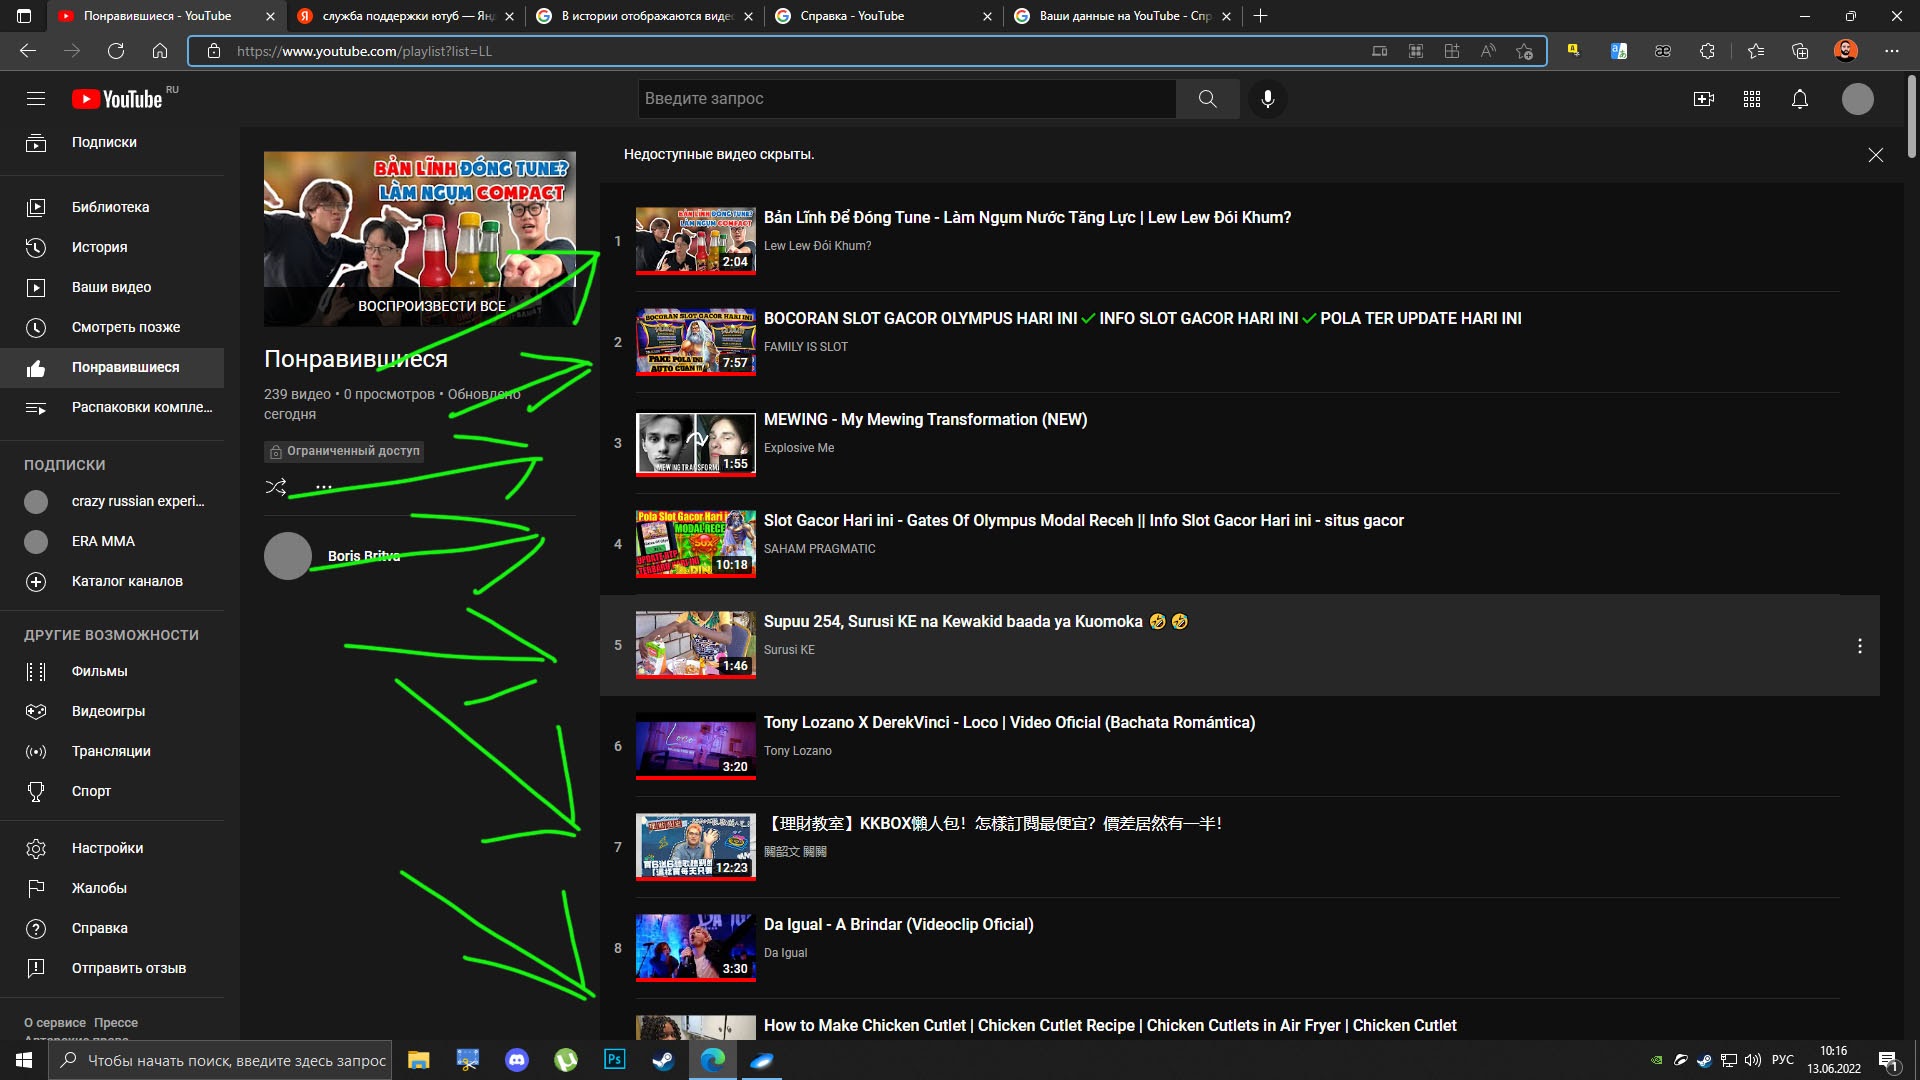Open browser extensions puzzle icon

click(x=1707, y=51)
